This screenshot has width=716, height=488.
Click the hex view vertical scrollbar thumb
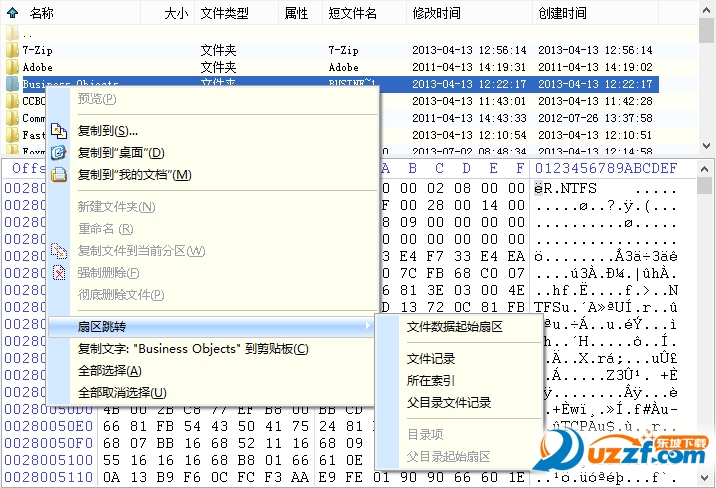click(x=707, y=185)
